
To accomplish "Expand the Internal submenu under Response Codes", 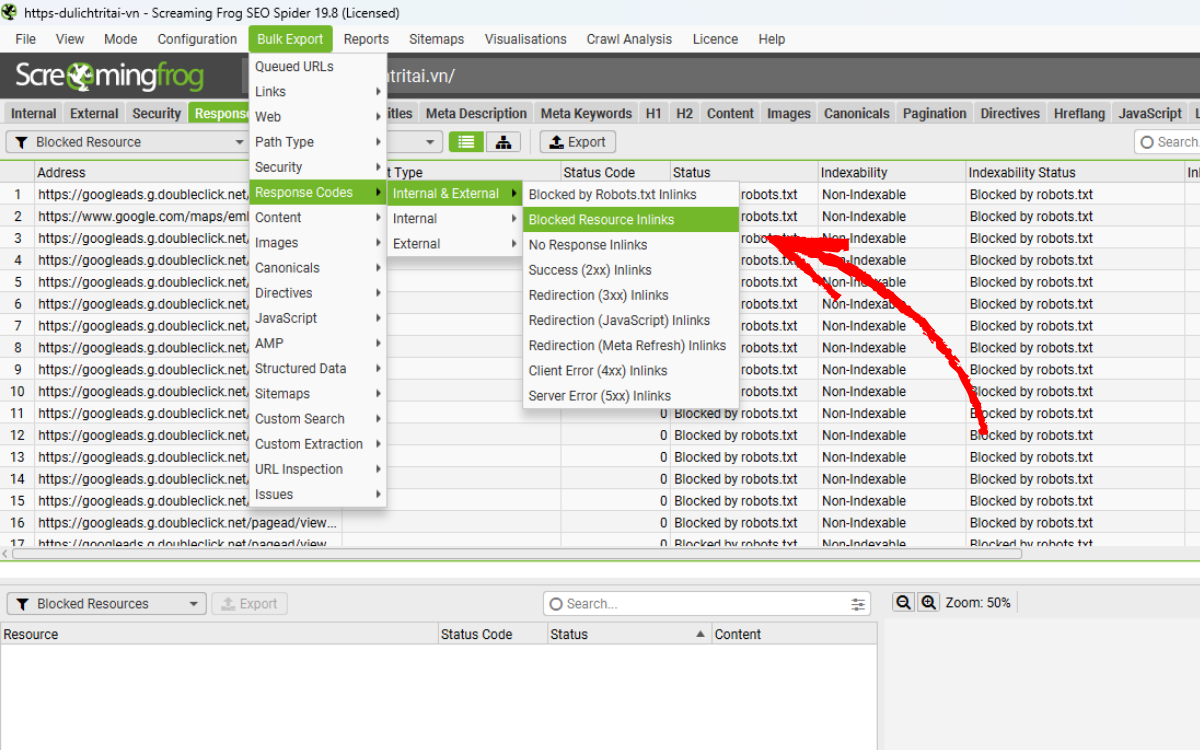I will click(455, 218).
